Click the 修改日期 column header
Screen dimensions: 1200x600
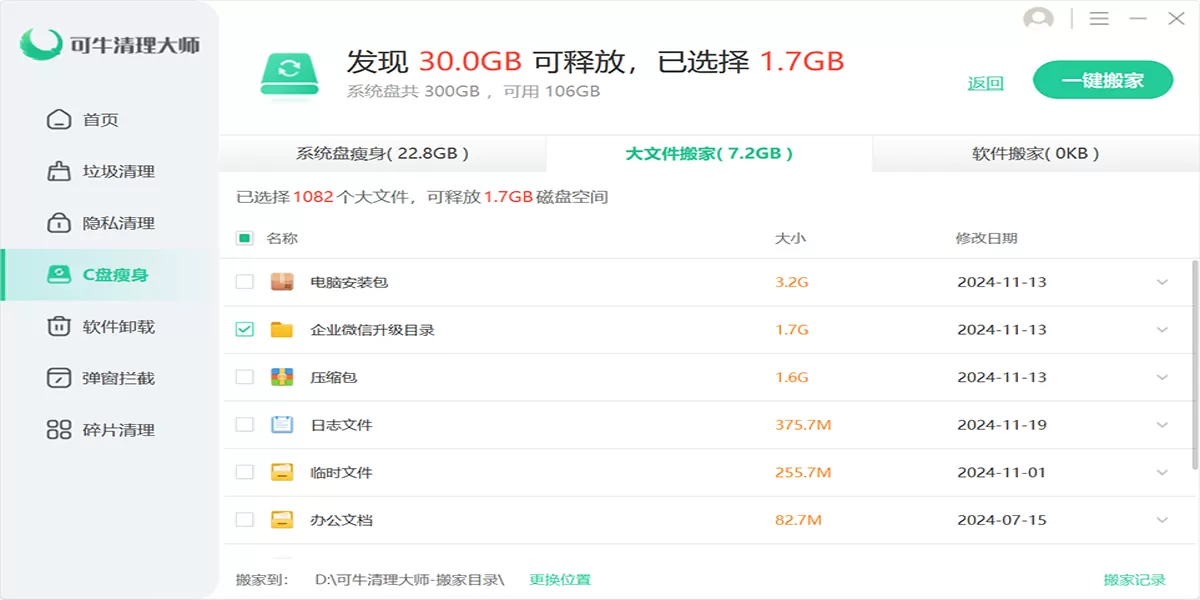pyautogui.click(x=986, y=238)
